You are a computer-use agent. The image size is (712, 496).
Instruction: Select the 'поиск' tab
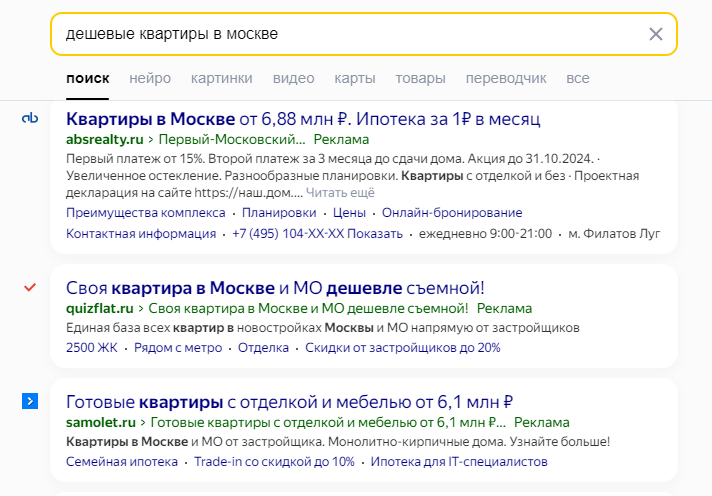[88, 78]
